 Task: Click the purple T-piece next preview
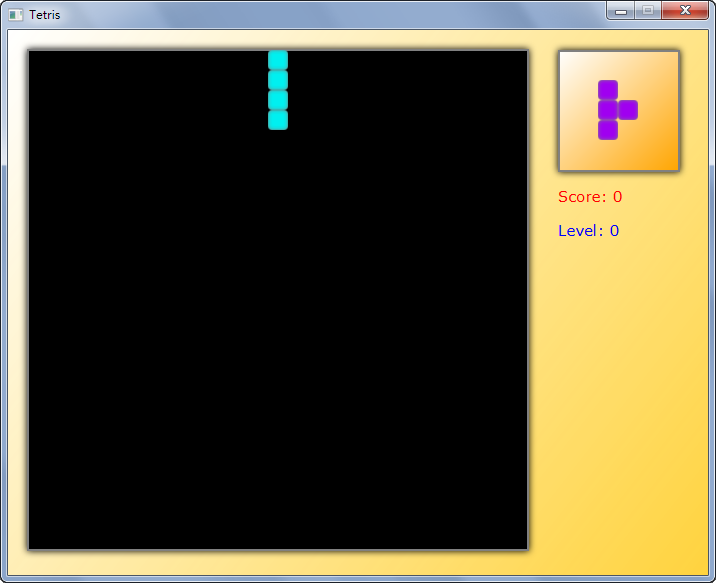pos(618,110)
